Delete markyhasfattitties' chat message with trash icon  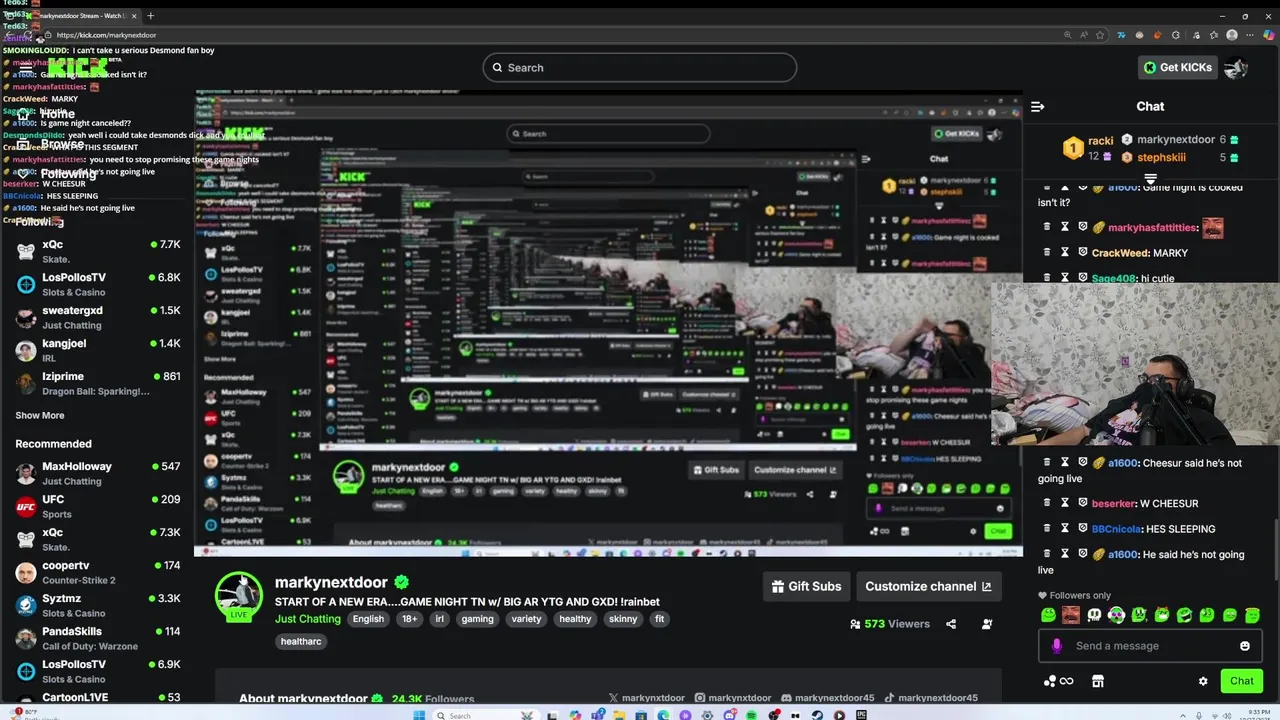1047,227
